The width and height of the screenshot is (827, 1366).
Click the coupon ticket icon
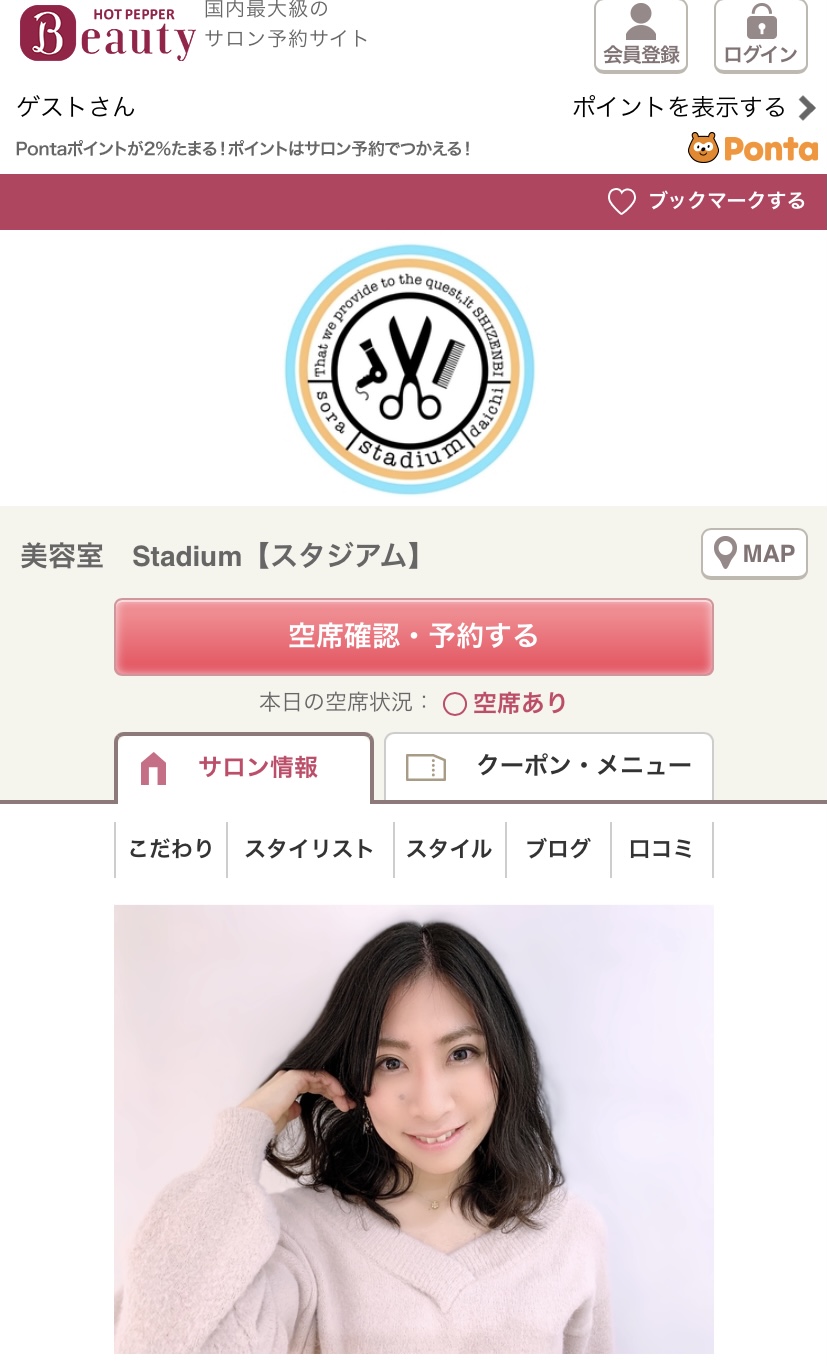click(426, 767)
